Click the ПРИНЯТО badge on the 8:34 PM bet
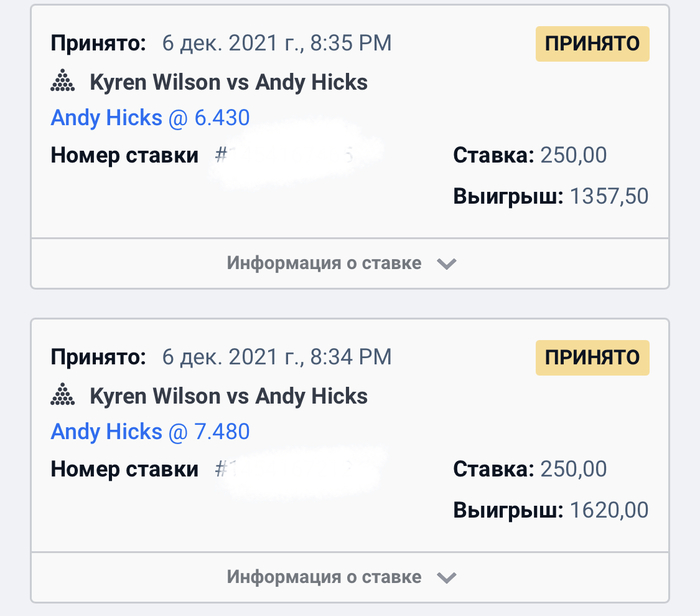The height and width of the screenshot is (616, 700). click(x=592, y=357)
